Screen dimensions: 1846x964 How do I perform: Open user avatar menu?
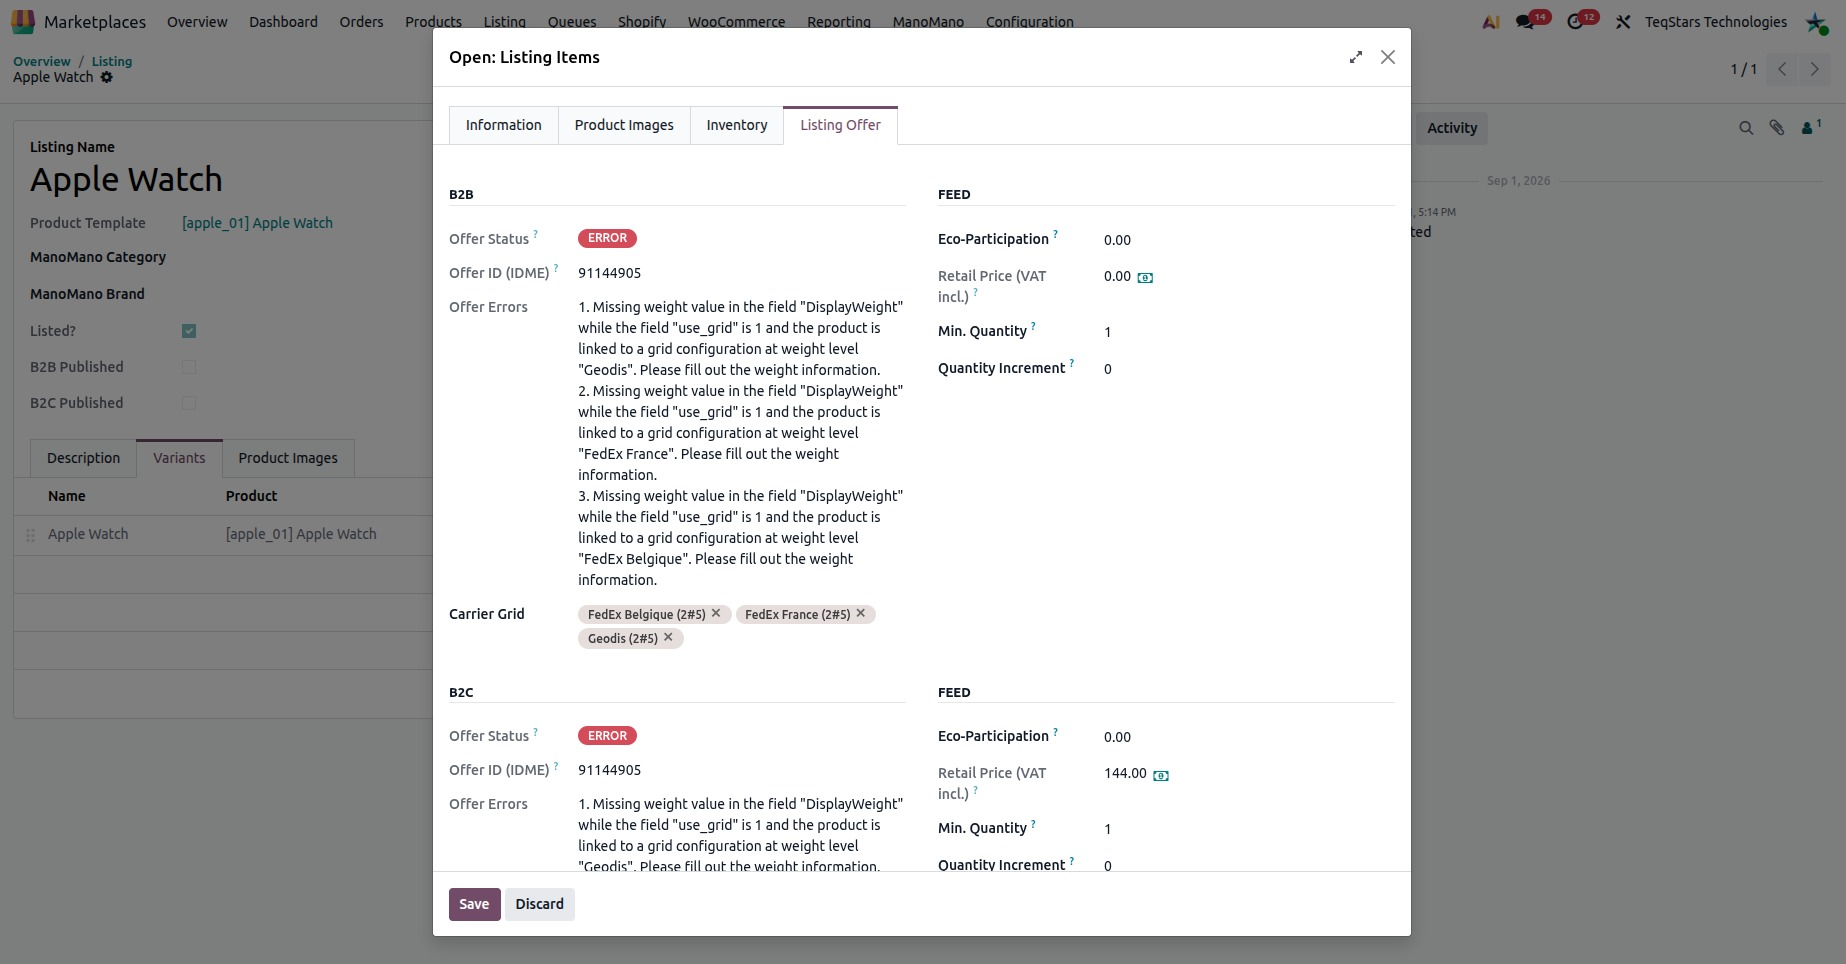coord(1817,22)
